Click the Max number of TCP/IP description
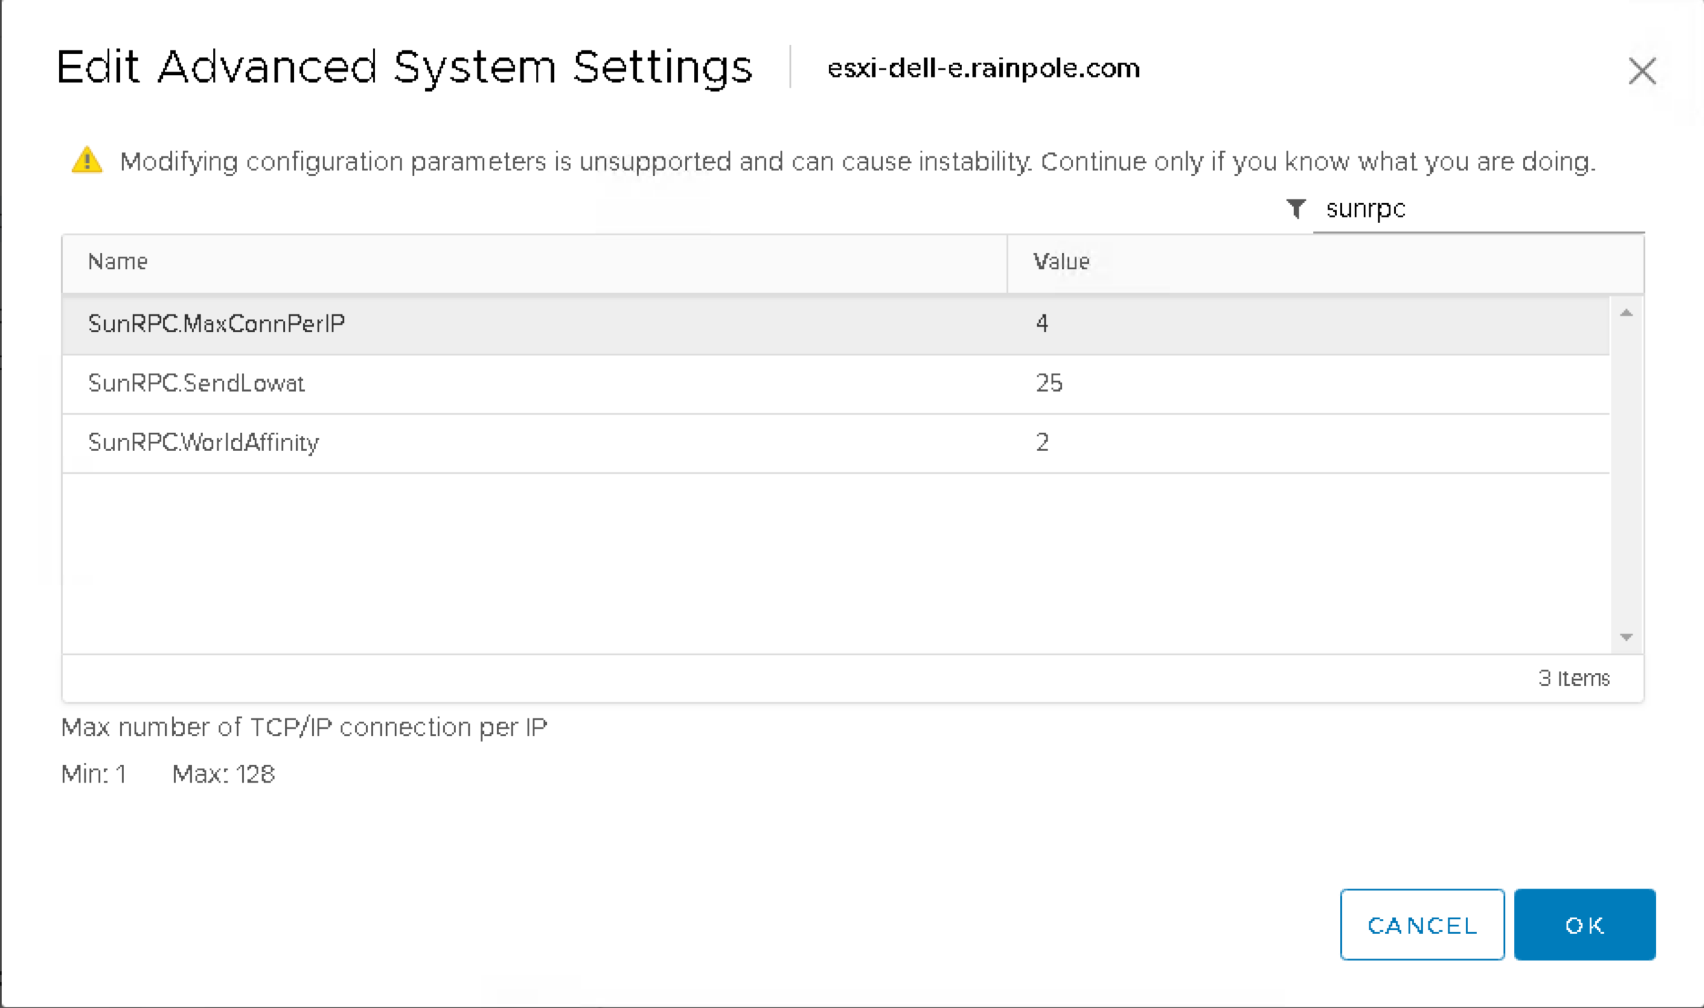The width and height of the screenshot is (1704, 1008). pyautogui.click(x=304, y=727)
